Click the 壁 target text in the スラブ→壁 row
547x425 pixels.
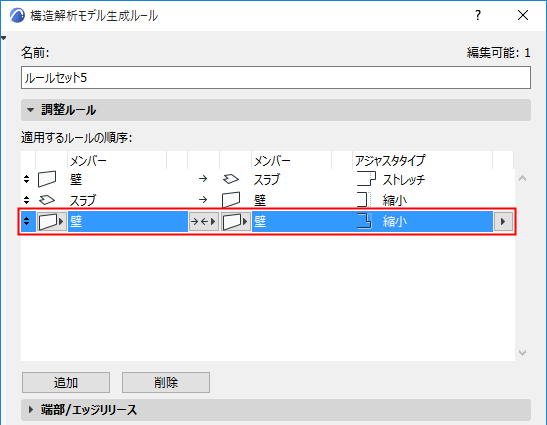point(260,201)
